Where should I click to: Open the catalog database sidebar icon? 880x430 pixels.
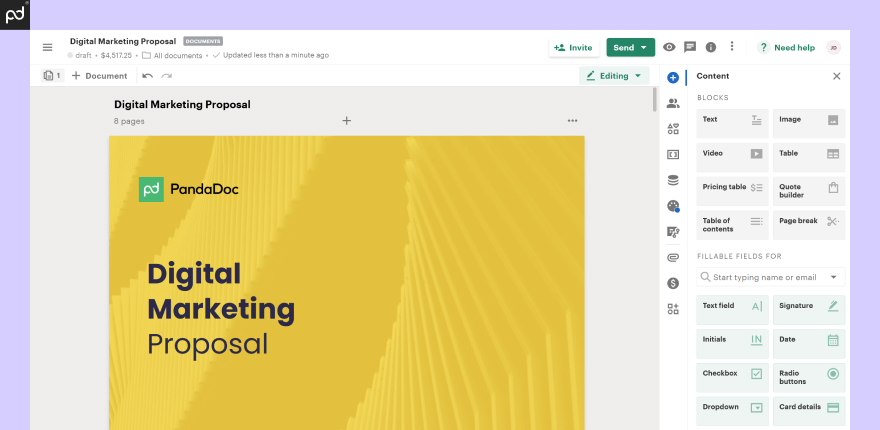coord(673,180)
